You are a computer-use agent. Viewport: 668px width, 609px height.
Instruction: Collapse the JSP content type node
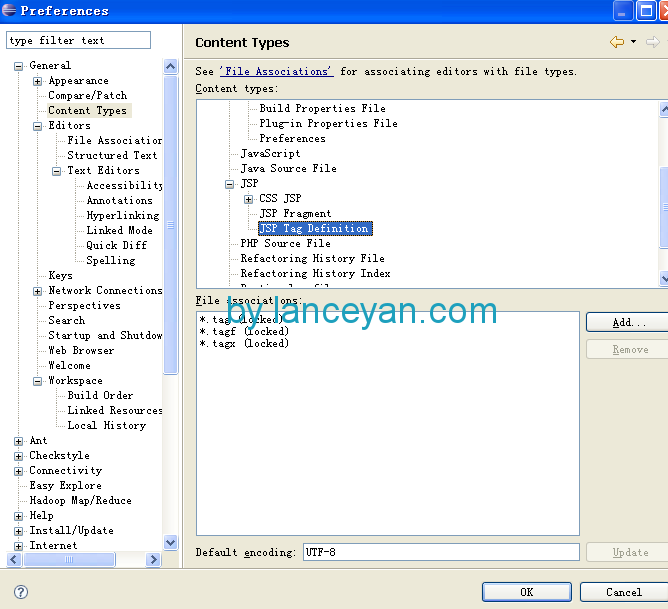click(x=230, y=184)
